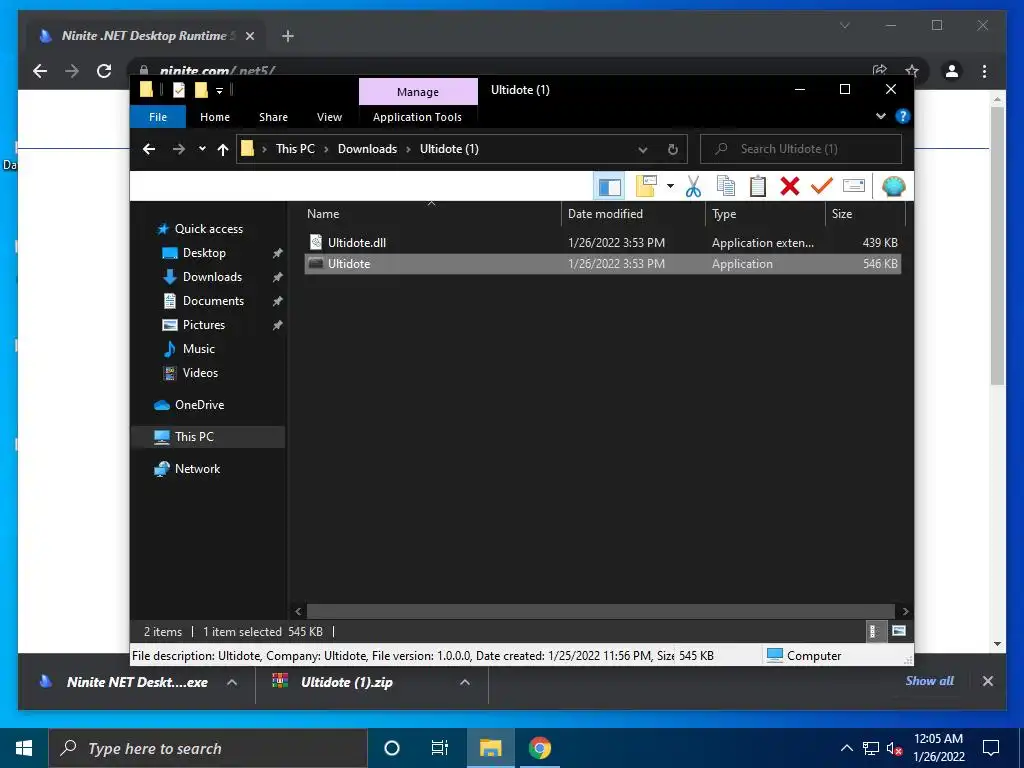Viewport: 1024px width, 768px height.
Task: Open Music in navigation pane
Action: [199, 349]
